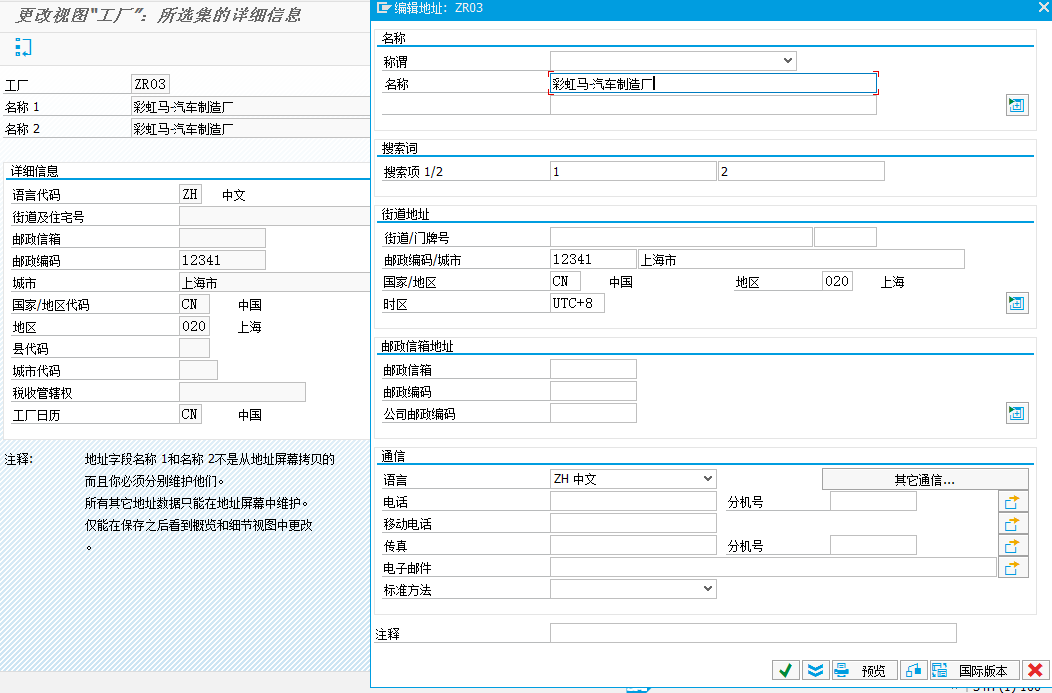This screenshot has height=693, width=1052.
Task: Click 语言代码 ZH field in background view
Action: point(191,194)
